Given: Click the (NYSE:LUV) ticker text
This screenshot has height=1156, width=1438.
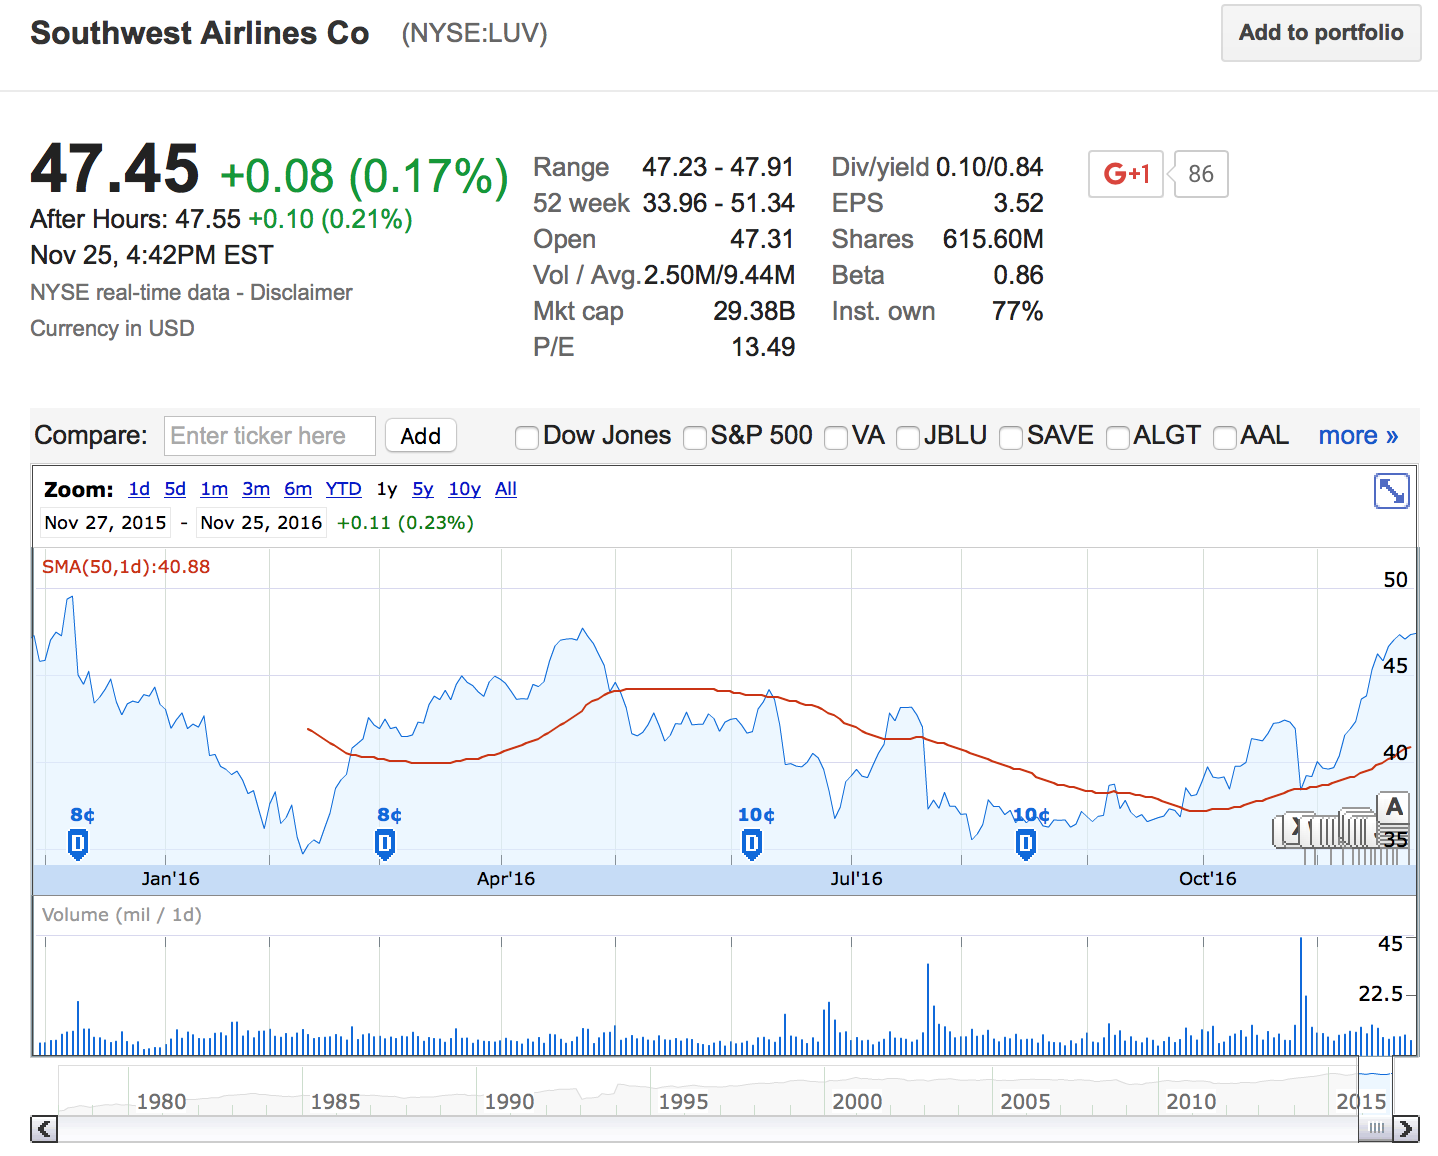Looking at the screenshot, I should pyautogui.click(x=474, y=34).
